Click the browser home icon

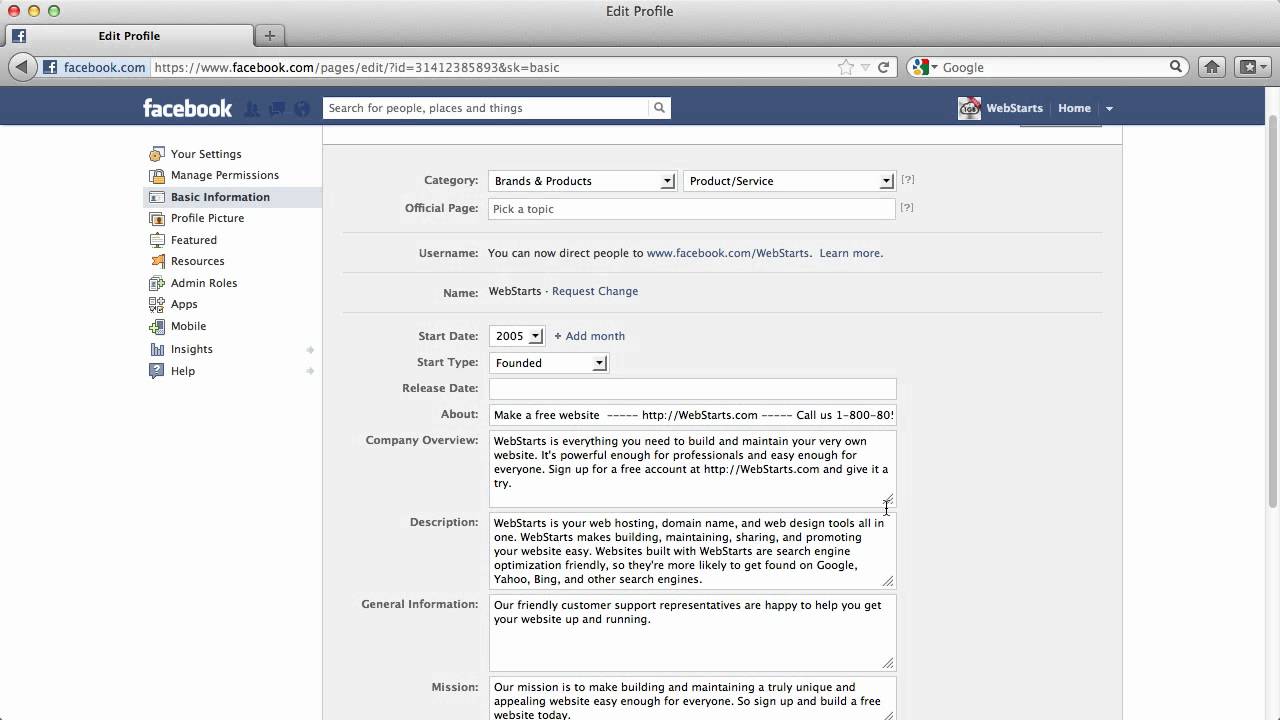[1212, 67]
